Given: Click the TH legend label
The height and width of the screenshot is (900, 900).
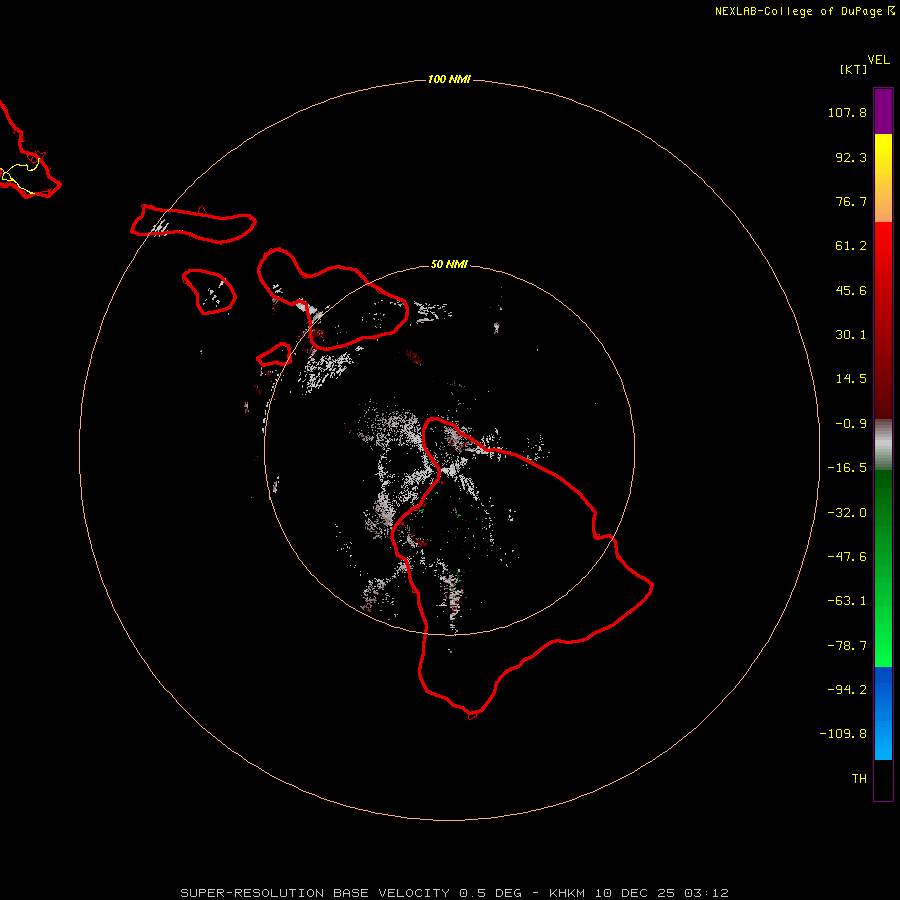Looking at the screenshot, I should click(859, 779).
